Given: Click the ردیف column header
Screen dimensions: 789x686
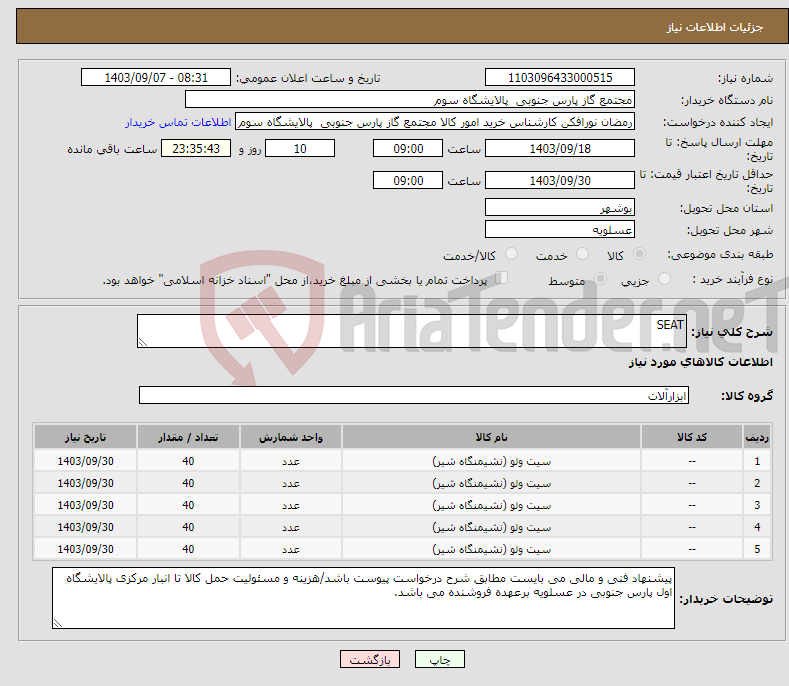Looking at the screenshot, I should 757,437.
